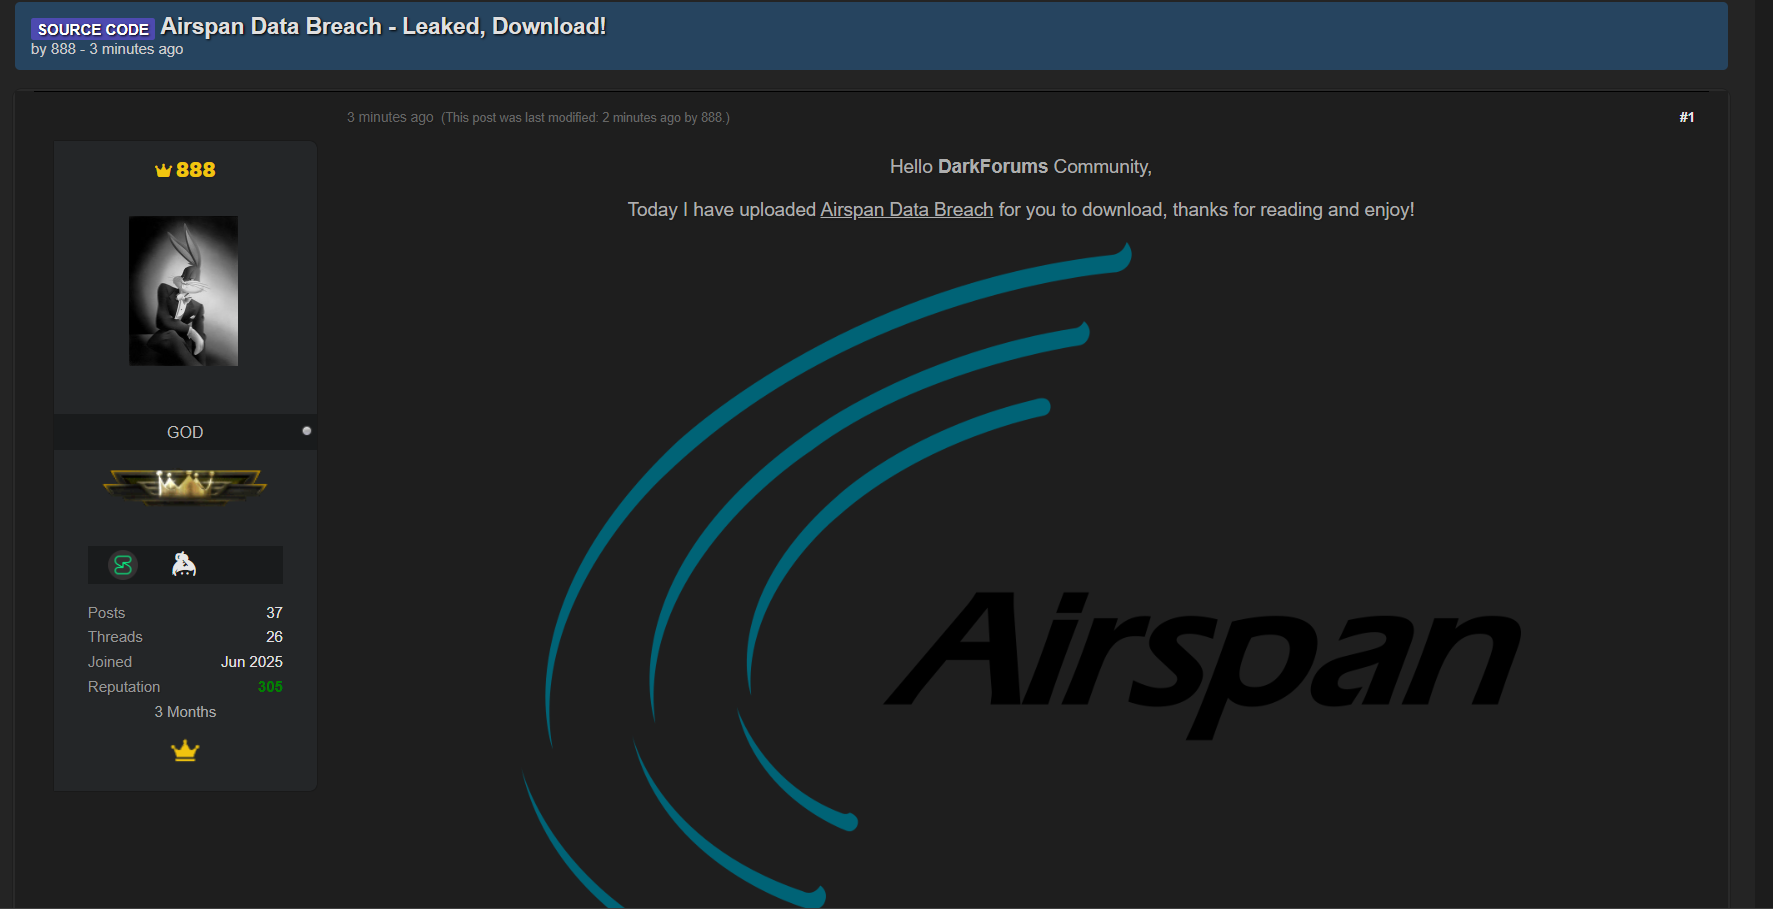Click the post's 3 minutes ago timestamp
The width and height of the screenshot is (1773, 909).
tap(390, 117)
